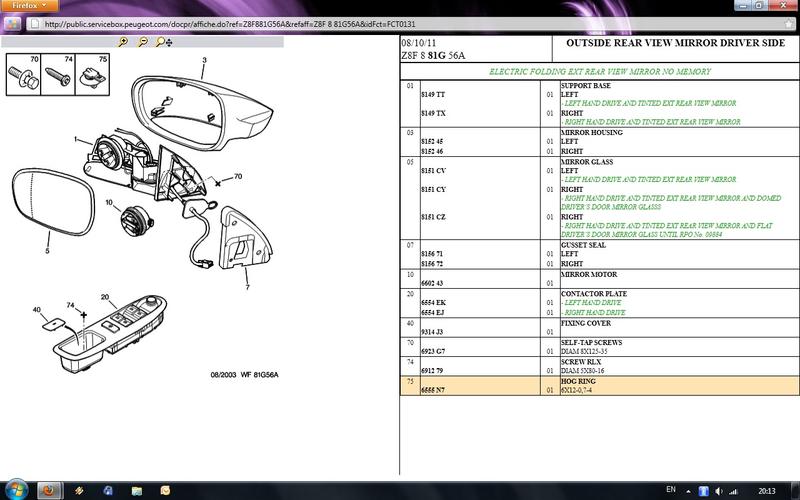Select part thumbnail 75 hog ring image

tap(92, 75)
